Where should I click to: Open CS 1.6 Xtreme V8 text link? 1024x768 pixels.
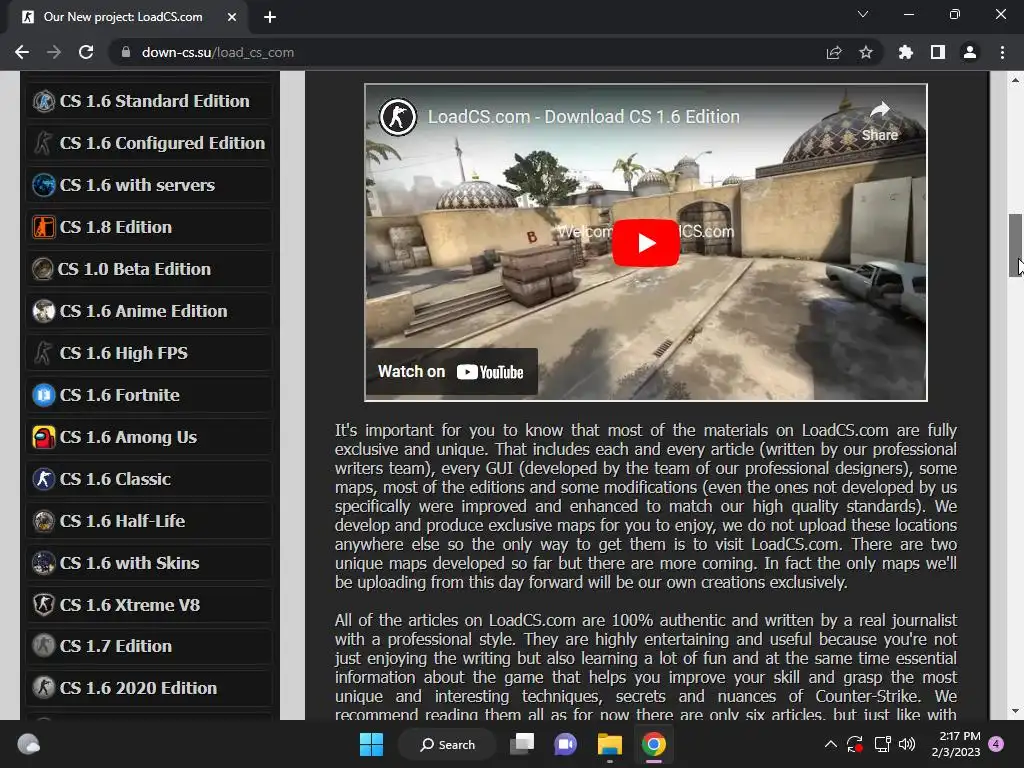130,605
